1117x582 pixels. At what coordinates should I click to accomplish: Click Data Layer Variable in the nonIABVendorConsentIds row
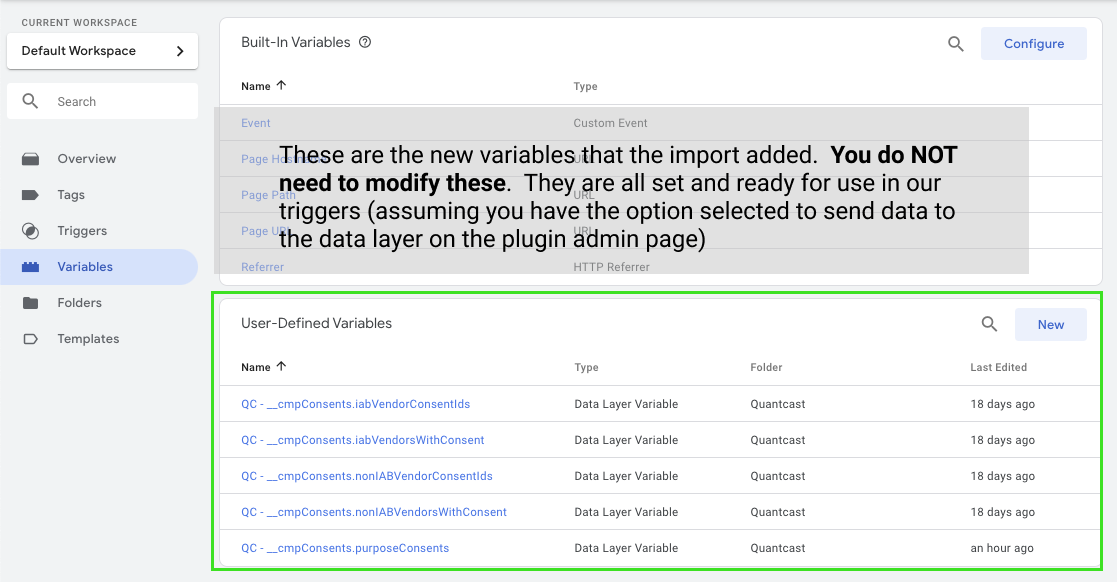click(626, 476)
